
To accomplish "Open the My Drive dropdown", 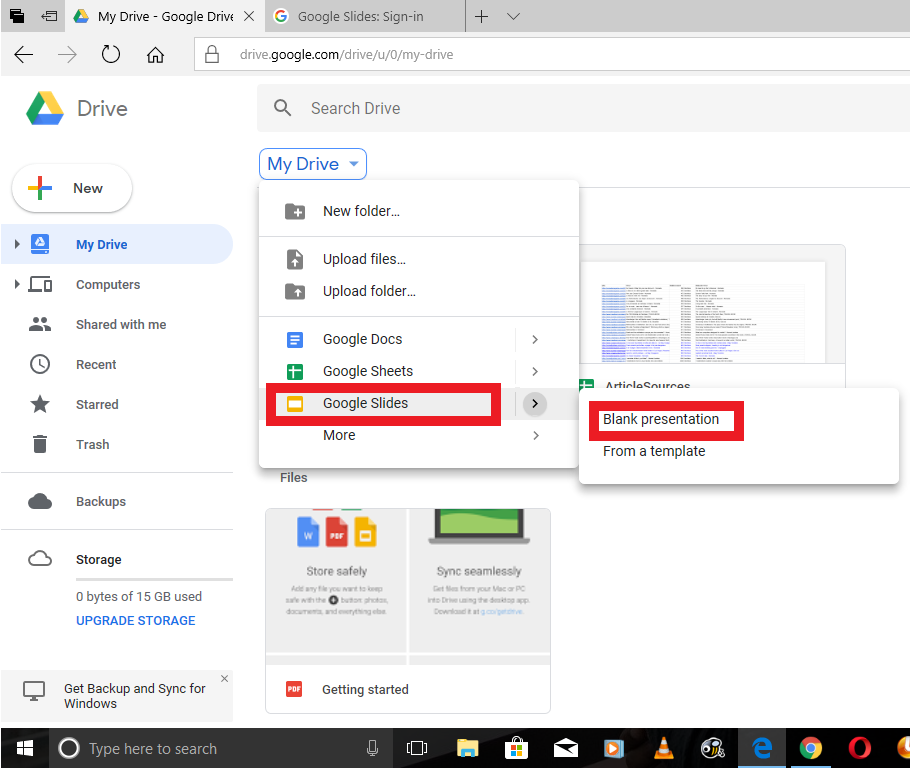I will (313, 164).
